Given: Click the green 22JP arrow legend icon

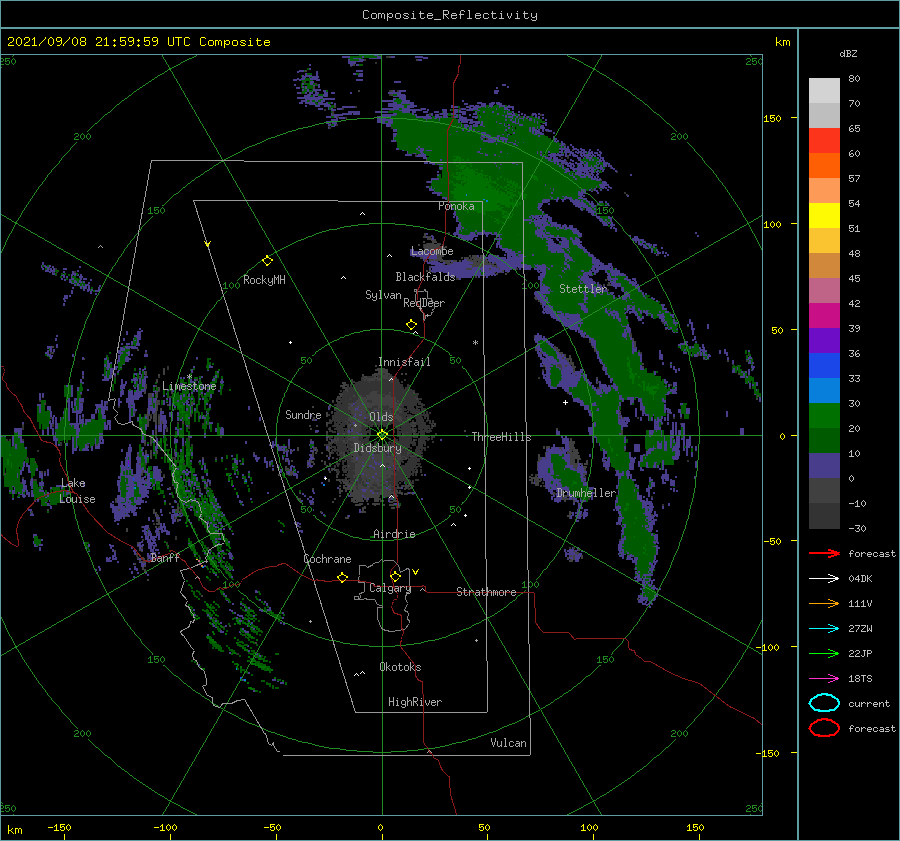Looking at the screenshot, I should (x=824, y=653).
